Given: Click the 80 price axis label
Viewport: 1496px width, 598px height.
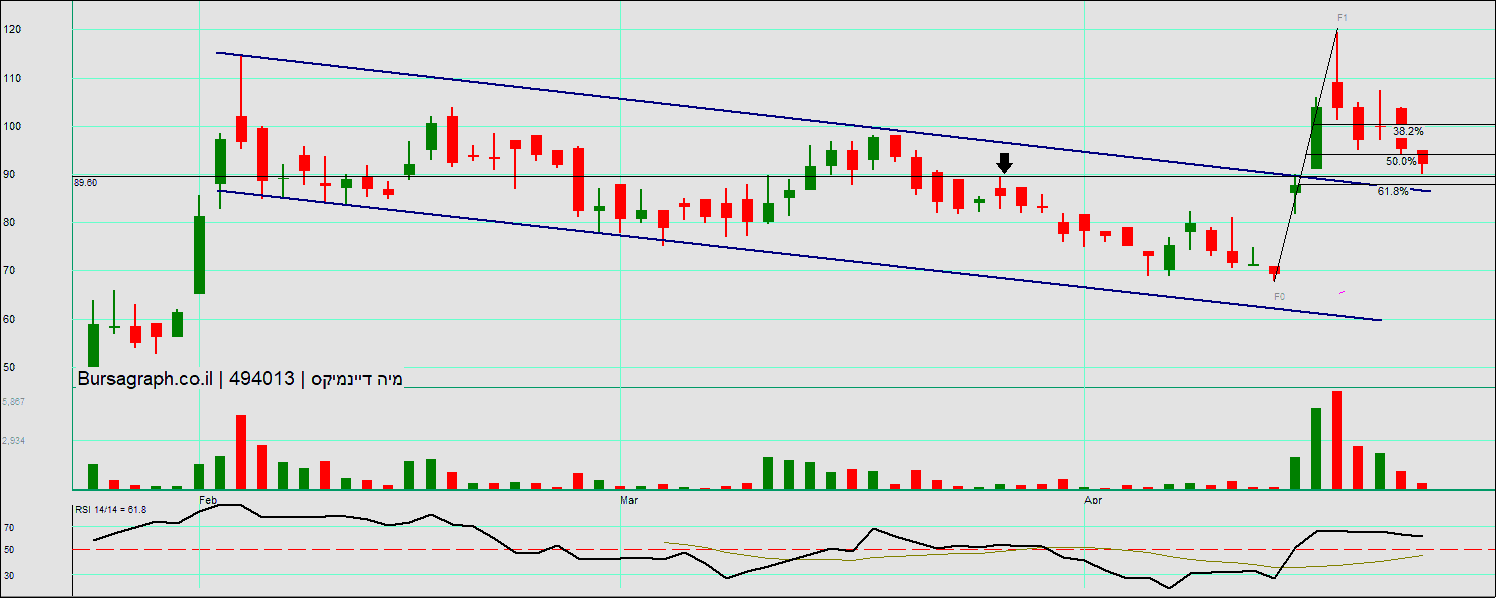Looking at the screenshot, I should 9,223.
